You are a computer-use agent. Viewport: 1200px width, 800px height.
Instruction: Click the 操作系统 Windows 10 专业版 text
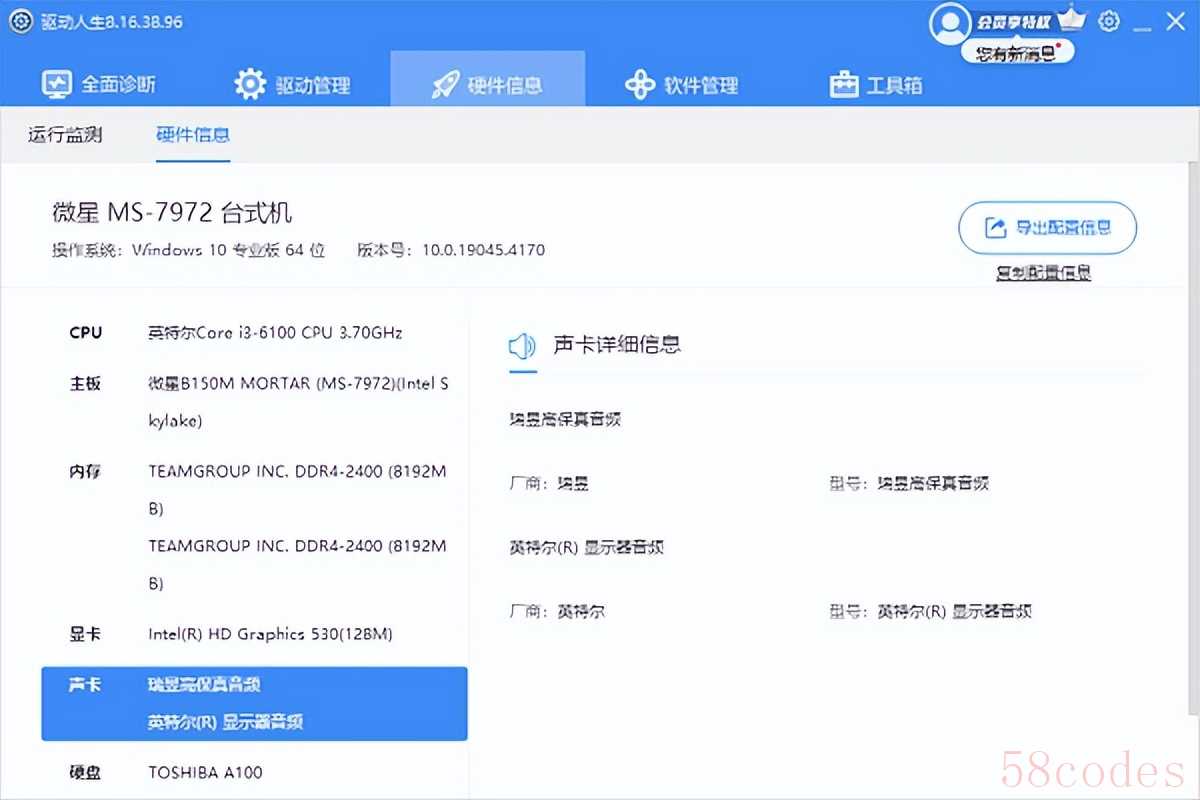pyautogui.click(x=189, y=250)
